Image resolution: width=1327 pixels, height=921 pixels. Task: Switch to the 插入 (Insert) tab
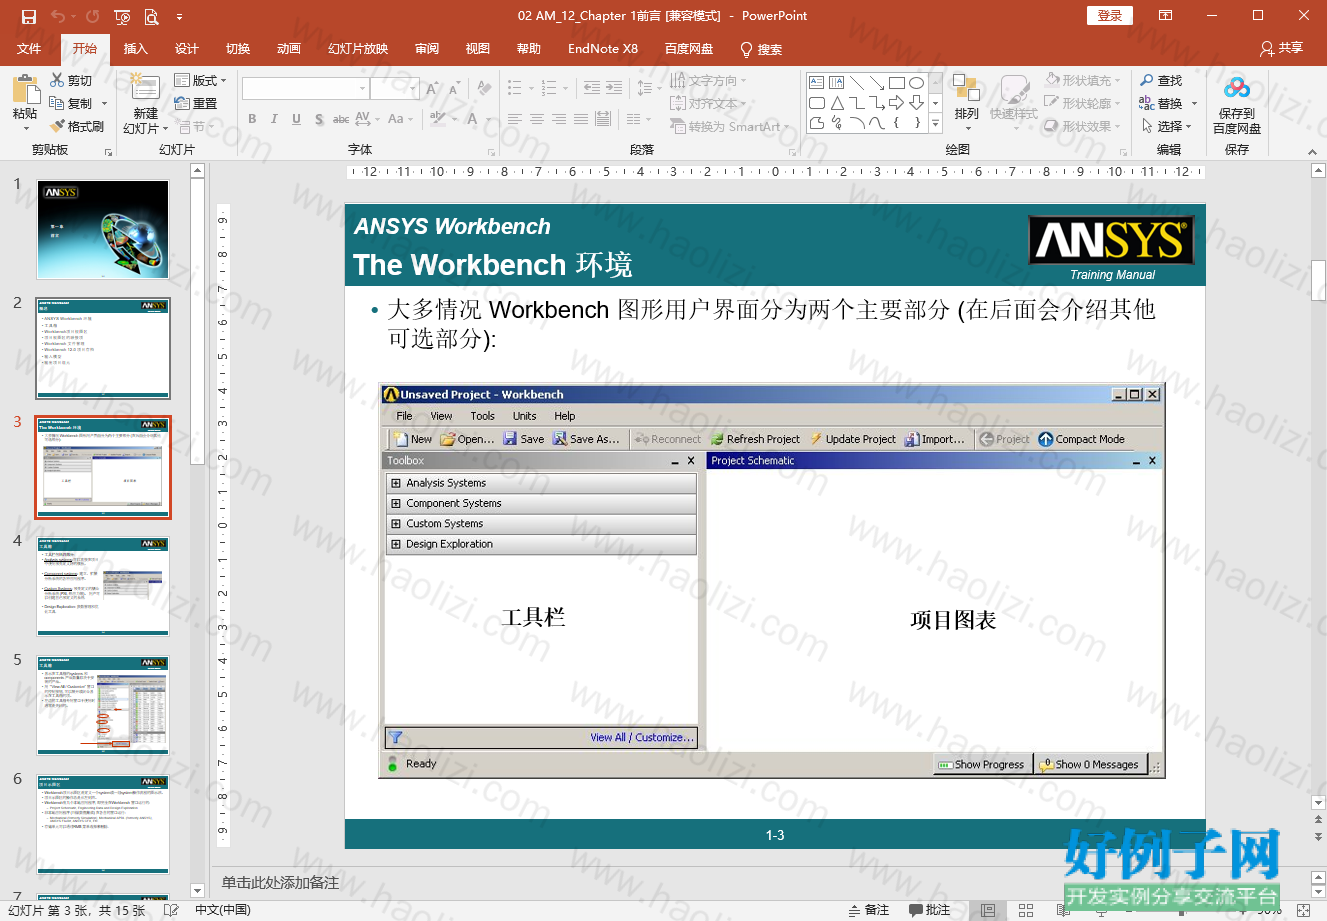(135, 49)
